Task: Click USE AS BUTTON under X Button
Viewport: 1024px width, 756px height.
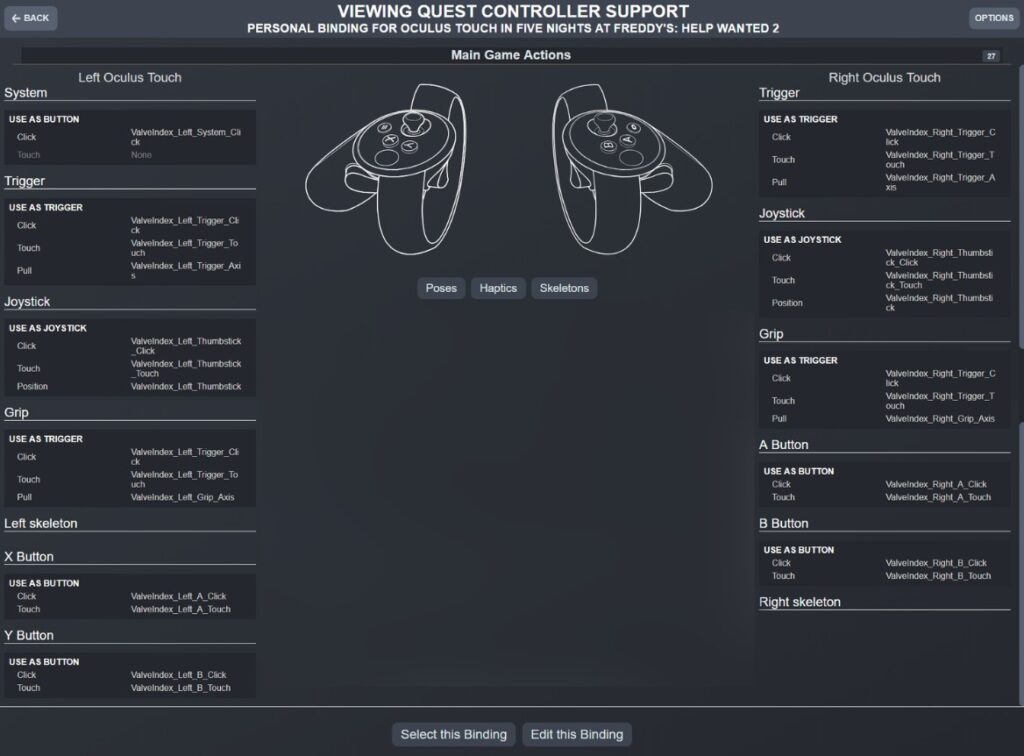Action: point(44,584)
